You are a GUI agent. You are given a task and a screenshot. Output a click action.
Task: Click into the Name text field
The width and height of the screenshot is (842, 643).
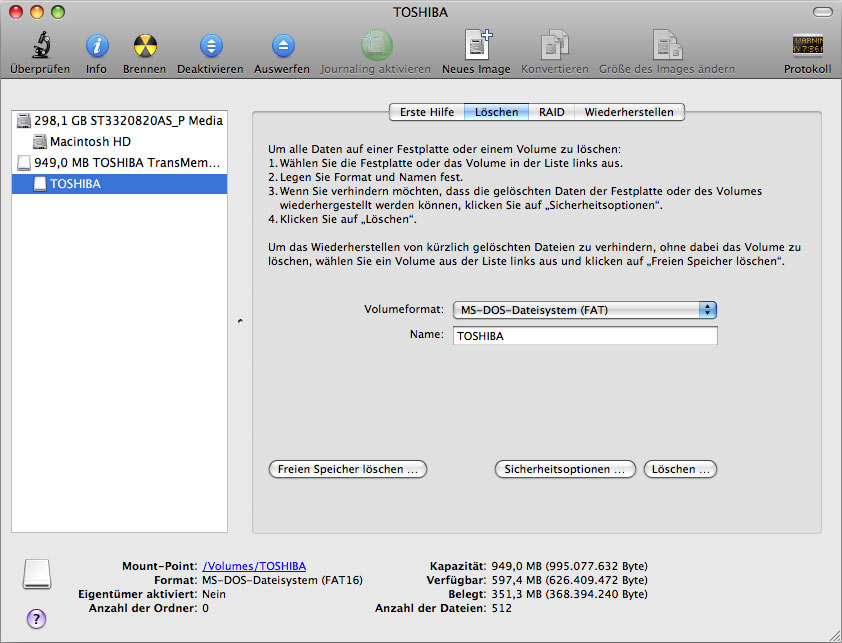coord(585,337)
